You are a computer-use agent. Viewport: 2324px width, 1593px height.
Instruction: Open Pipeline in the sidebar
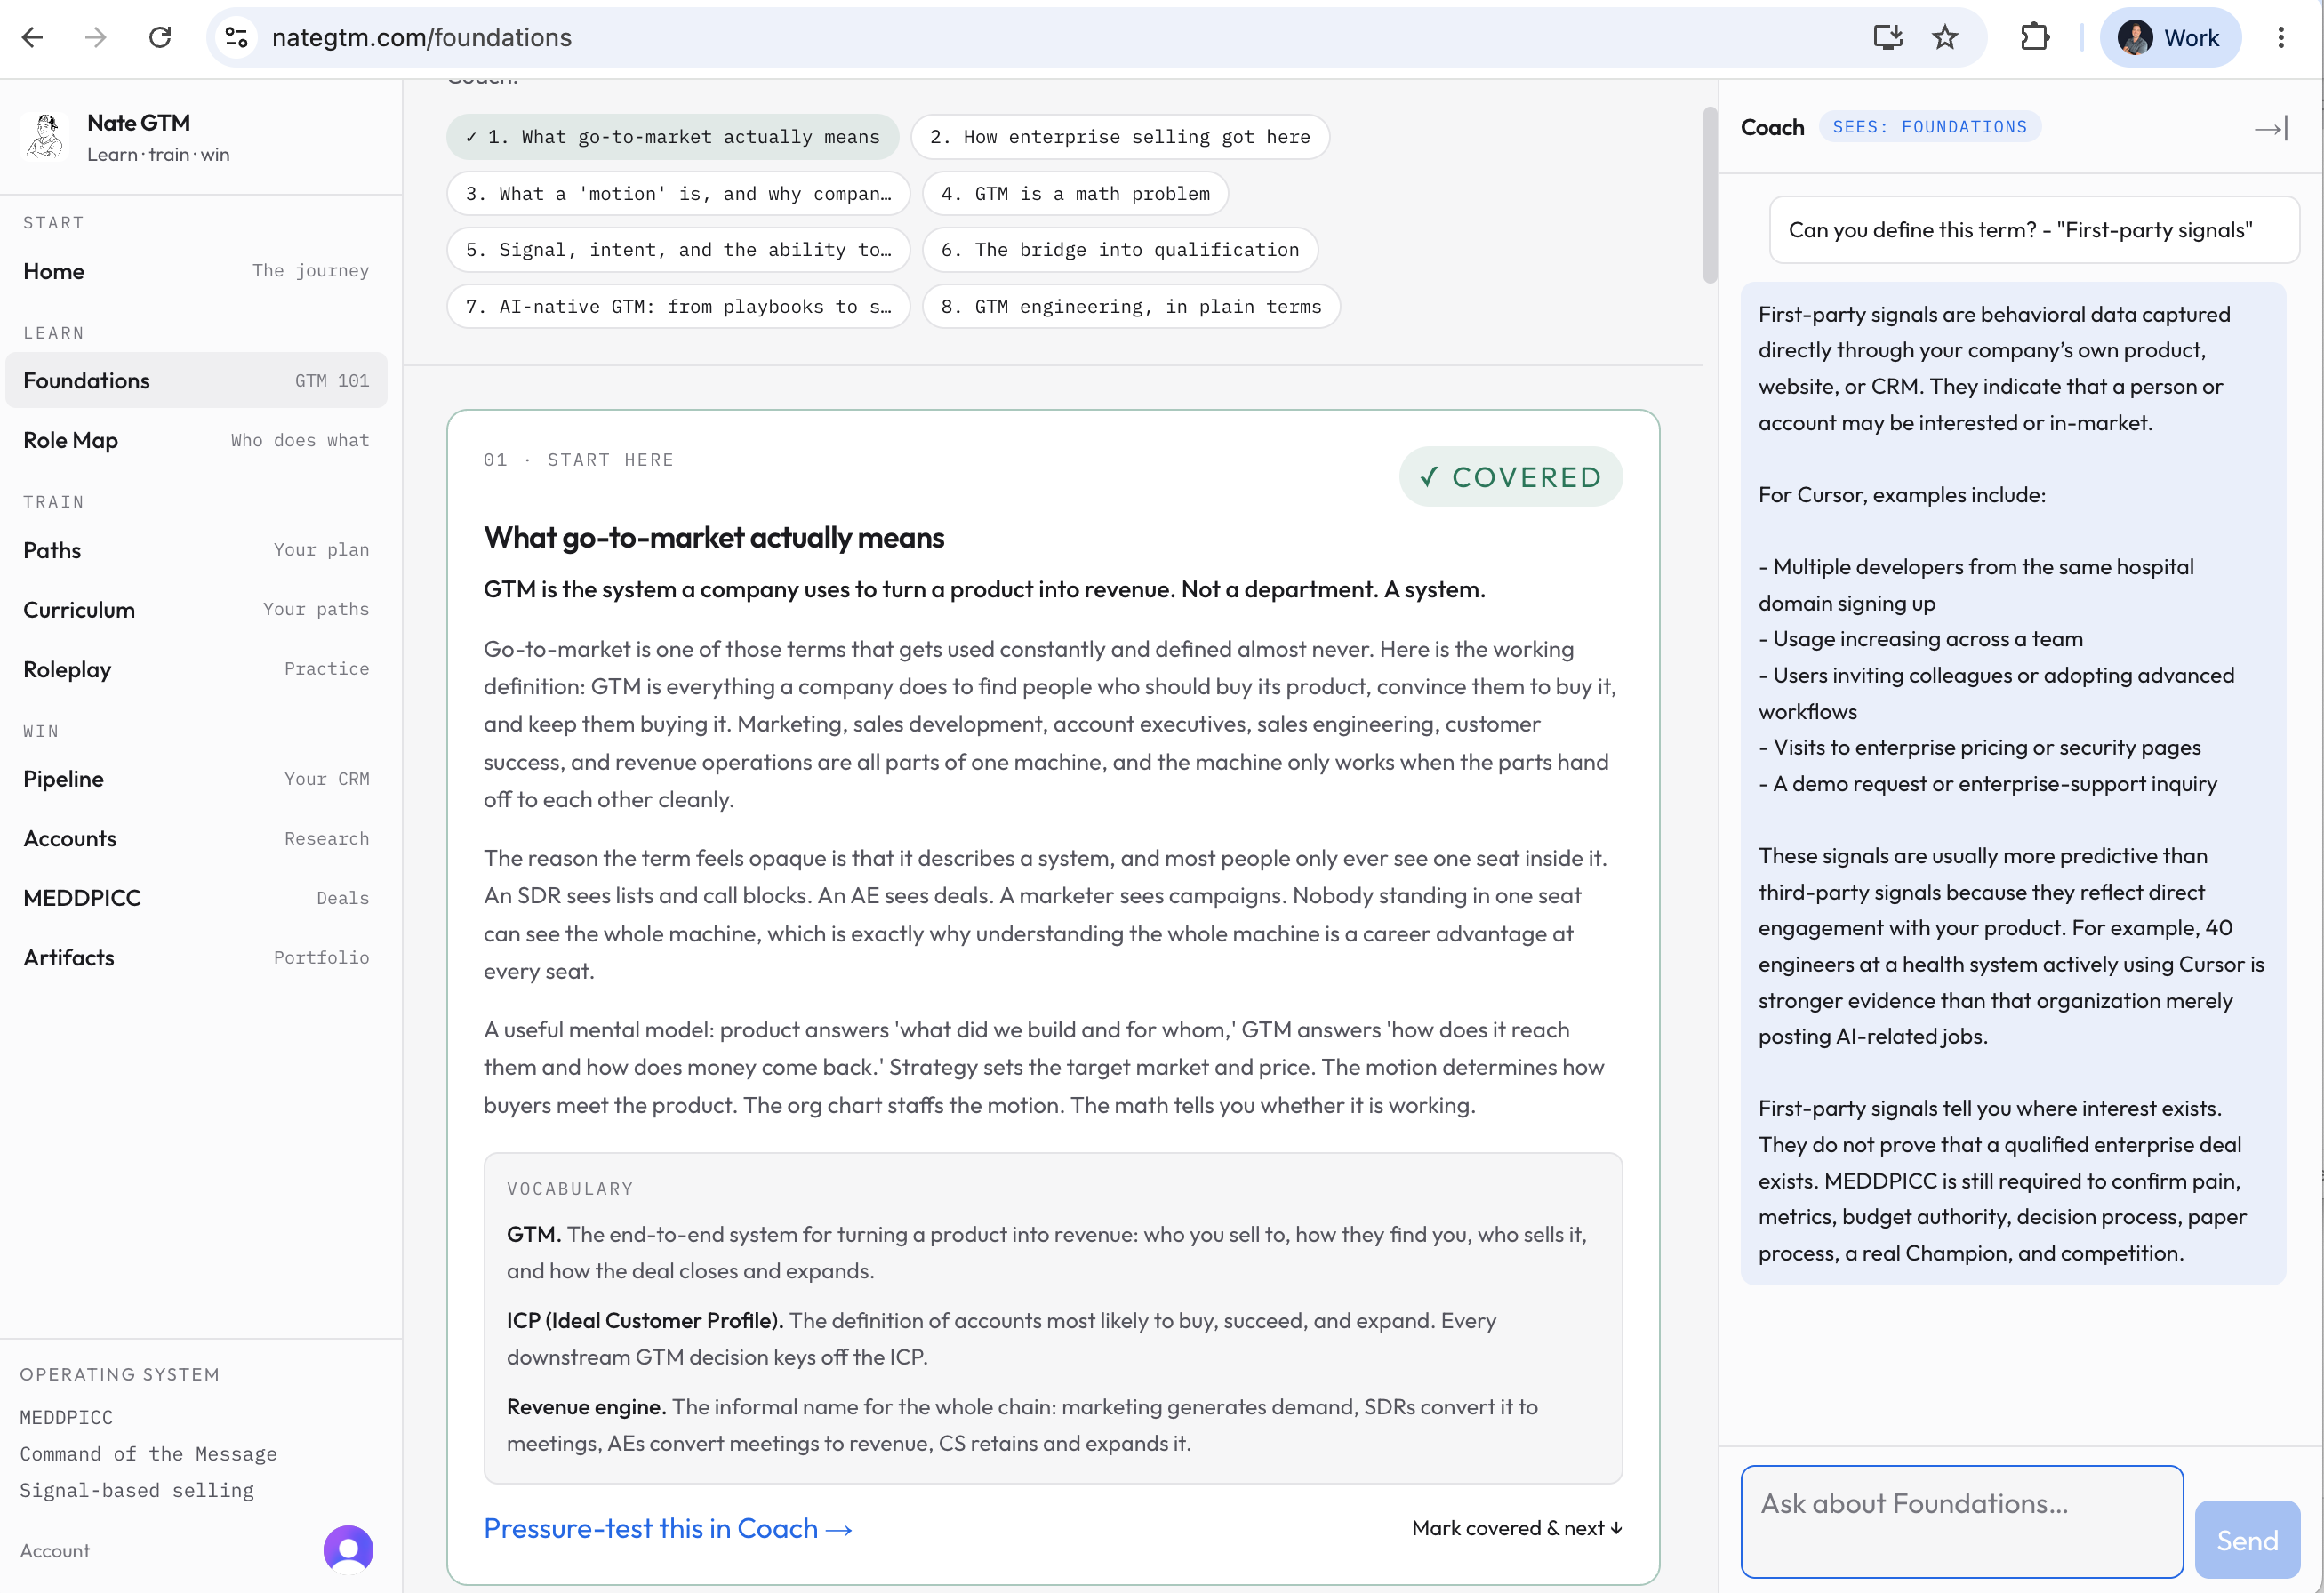[x=196, y=779]
